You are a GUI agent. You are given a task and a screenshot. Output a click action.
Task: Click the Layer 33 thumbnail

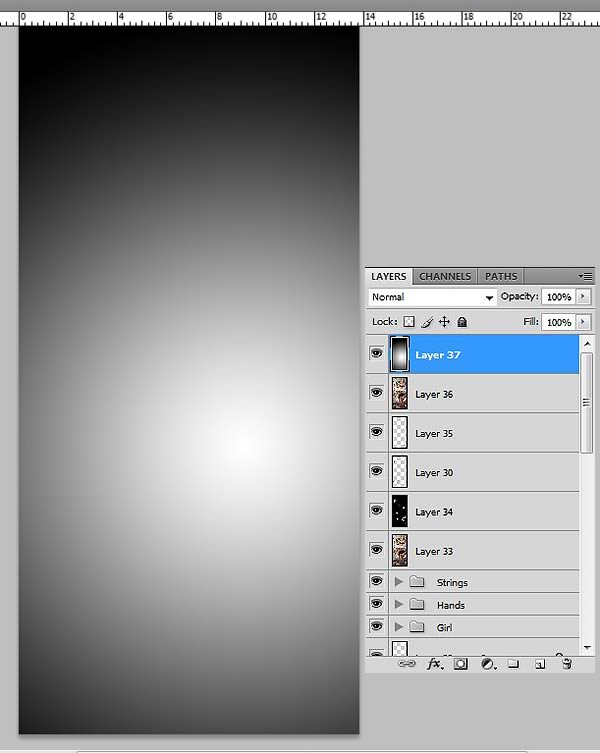(x=400, y=551)
